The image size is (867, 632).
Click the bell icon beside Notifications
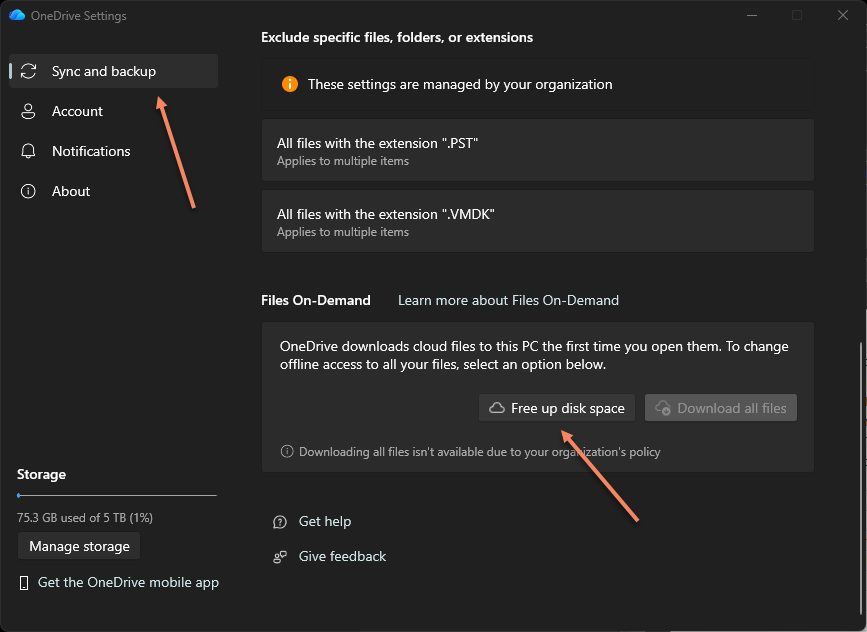pyautogui.click(x=28, y=151)
